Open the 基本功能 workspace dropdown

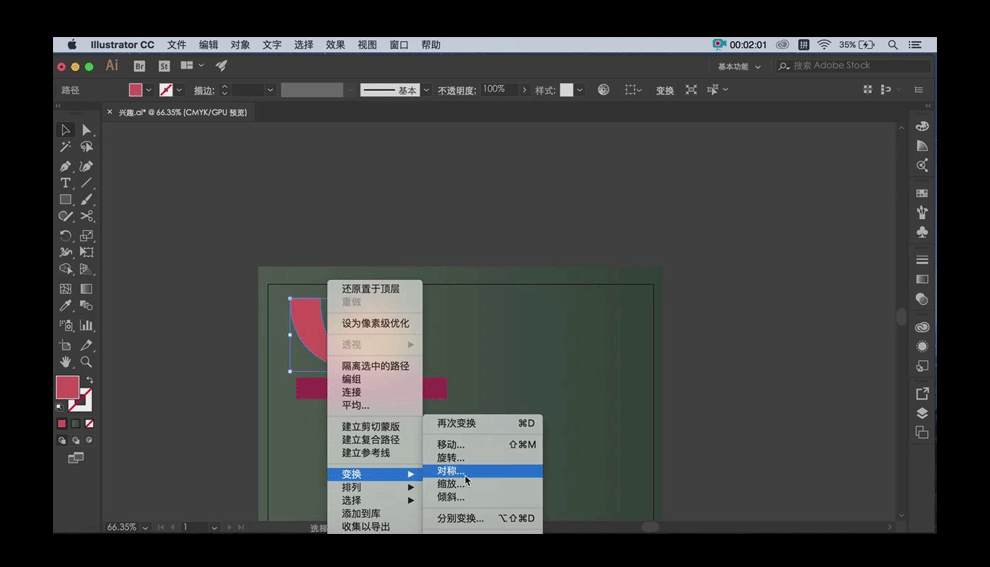tap(740, 66)
